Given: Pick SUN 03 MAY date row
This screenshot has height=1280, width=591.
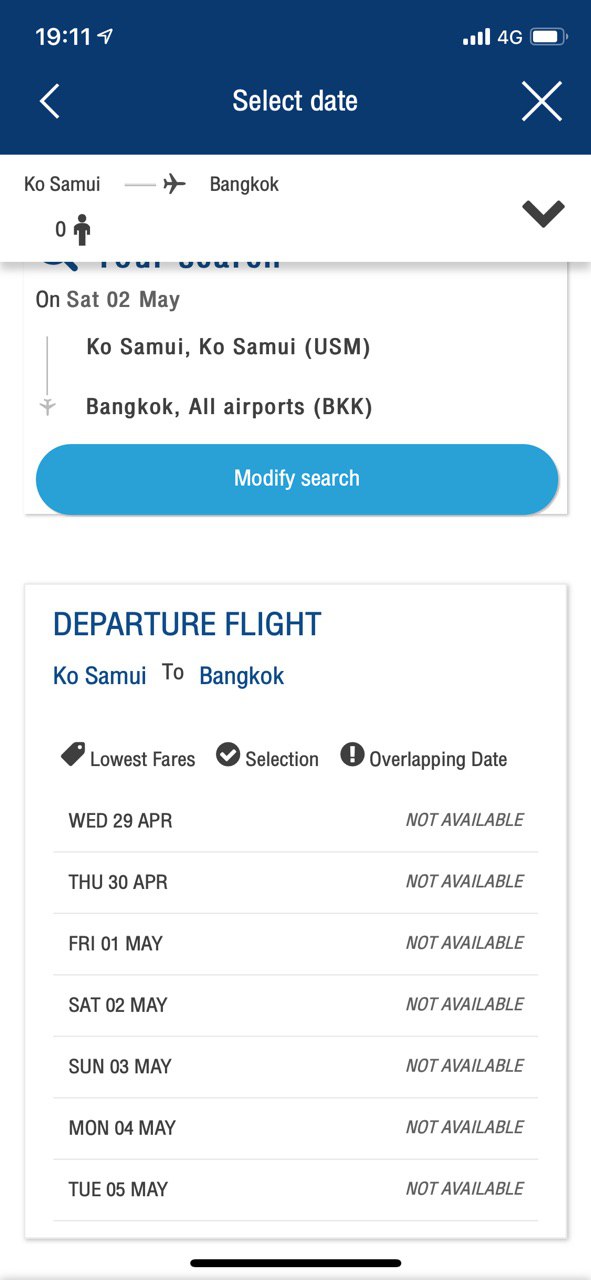Looking at the screenshot, I should coord(296,1066).
